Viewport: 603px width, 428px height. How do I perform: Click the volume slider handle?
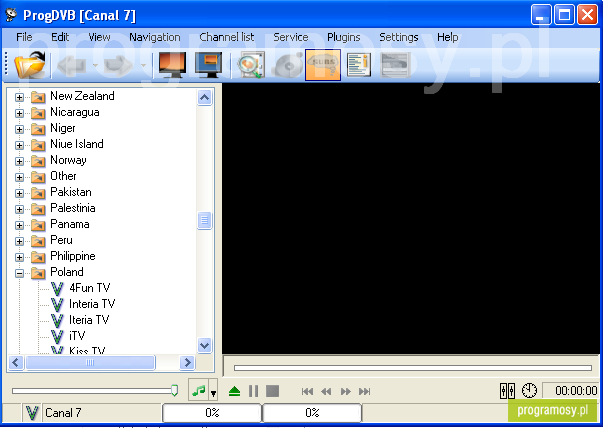[174, 390]
